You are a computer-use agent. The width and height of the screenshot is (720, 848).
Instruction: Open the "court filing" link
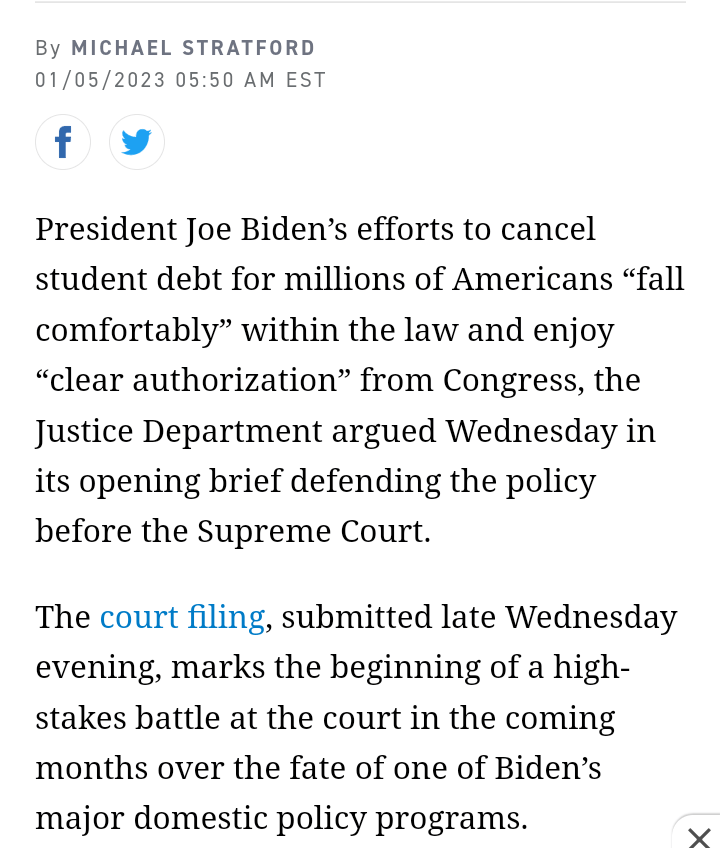pos(182,617)
